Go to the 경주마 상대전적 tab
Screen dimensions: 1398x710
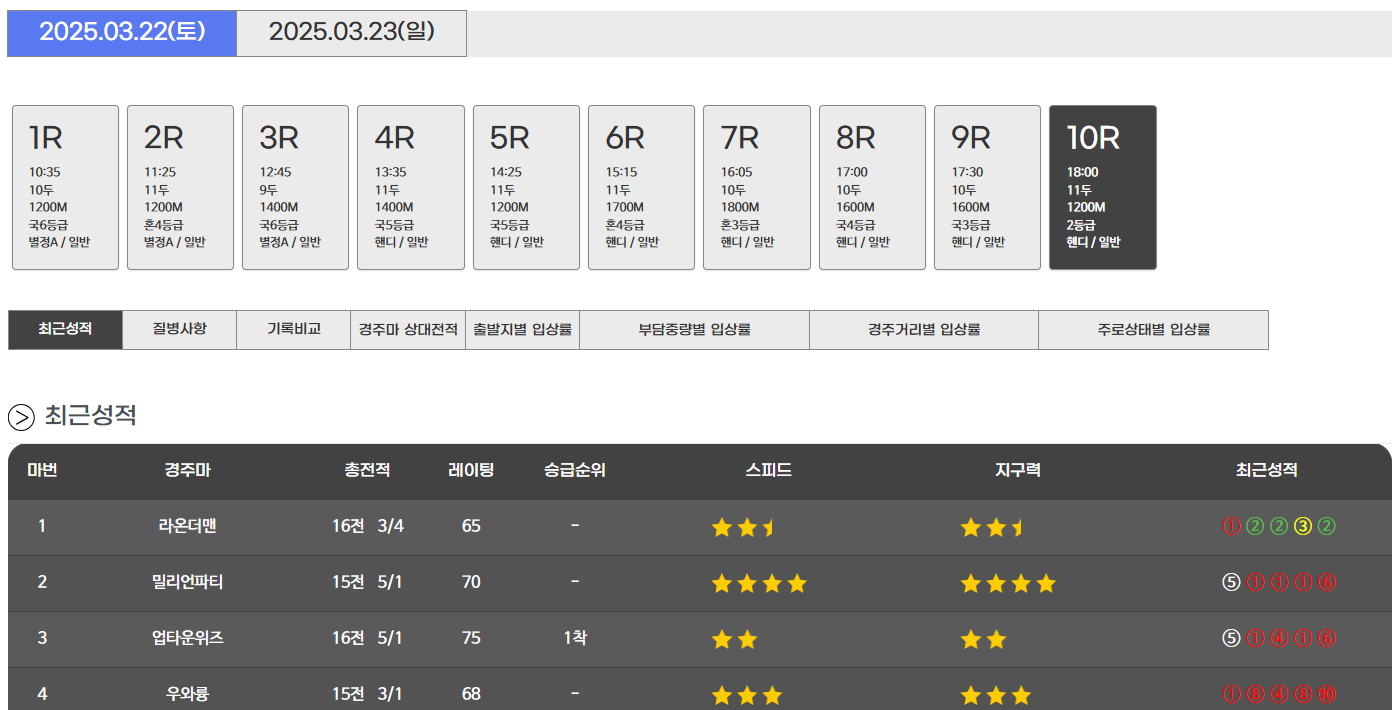pyautogui.click(x=407, y=329)
